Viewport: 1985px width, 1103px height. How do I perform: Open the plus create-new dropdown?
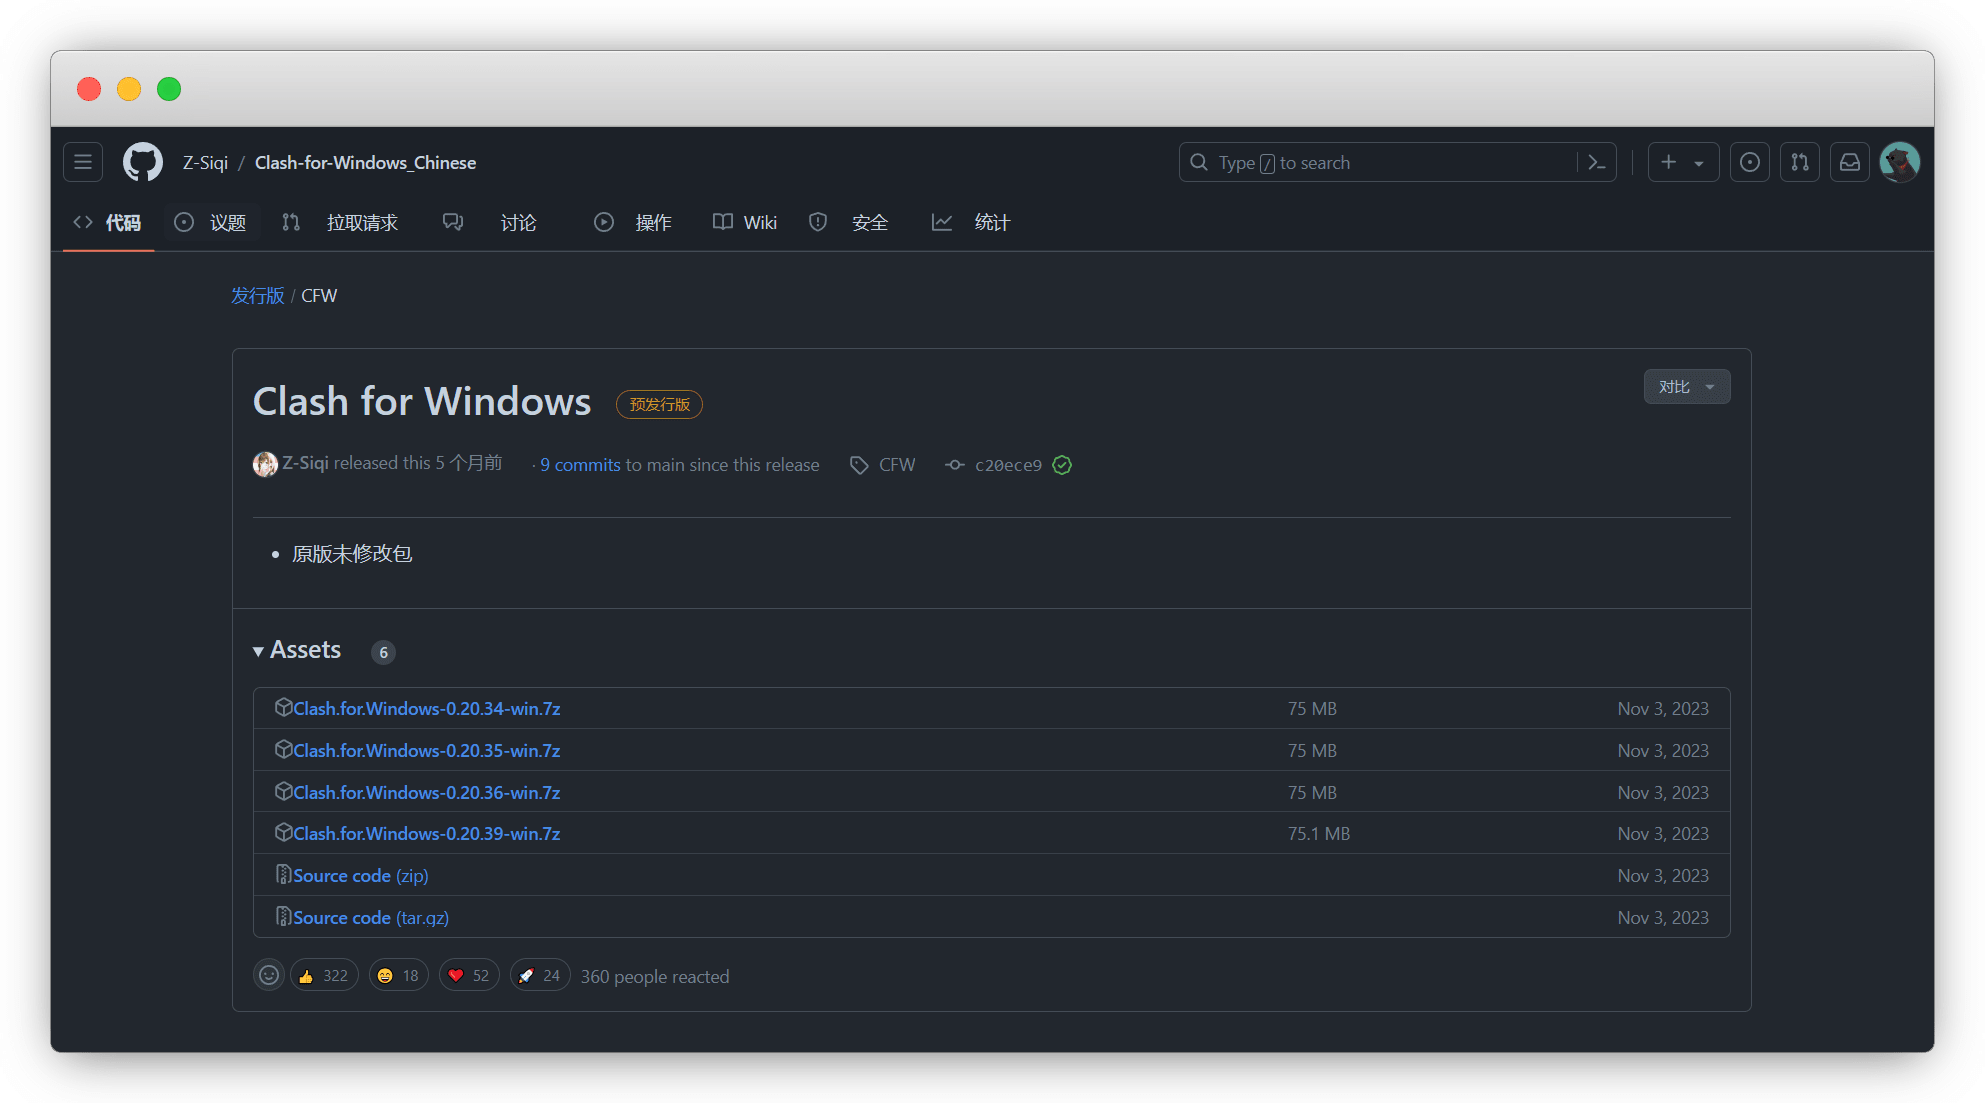[x=1682, y=162]
